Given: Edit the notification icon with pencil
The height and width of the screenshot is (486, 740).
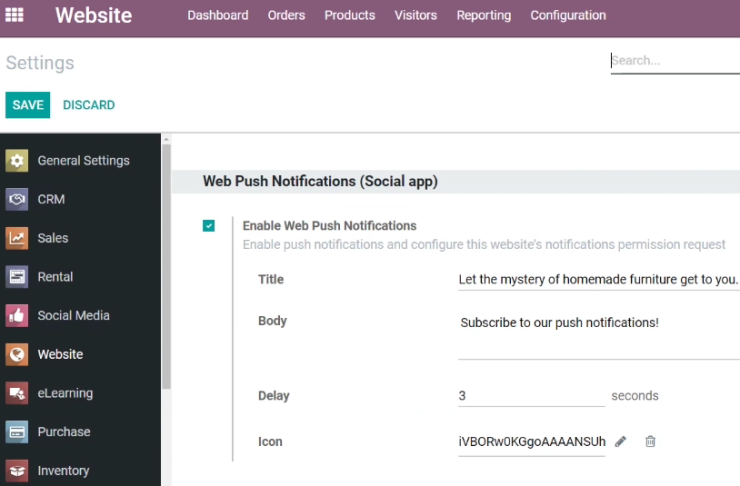Looking at the screenshot, I should (621, 442).
